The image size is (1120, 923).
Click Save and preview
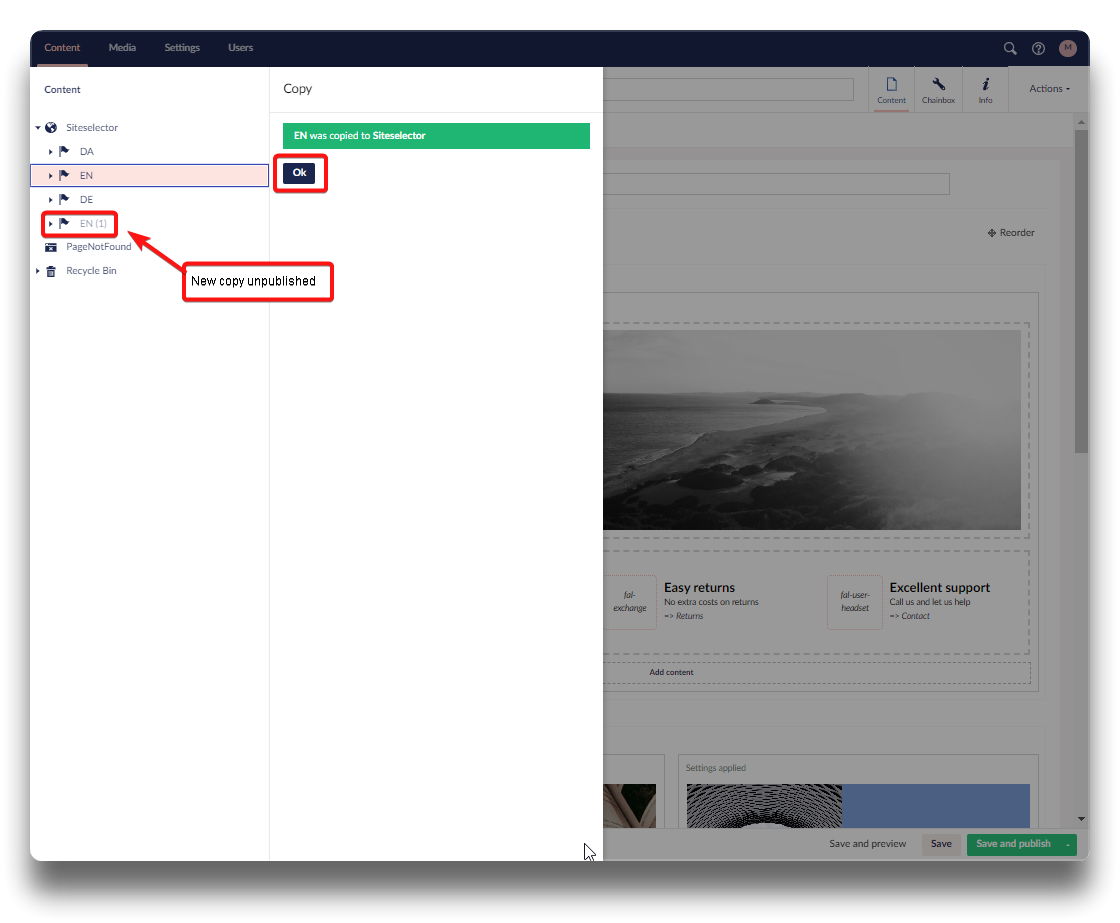pos(867,844)
